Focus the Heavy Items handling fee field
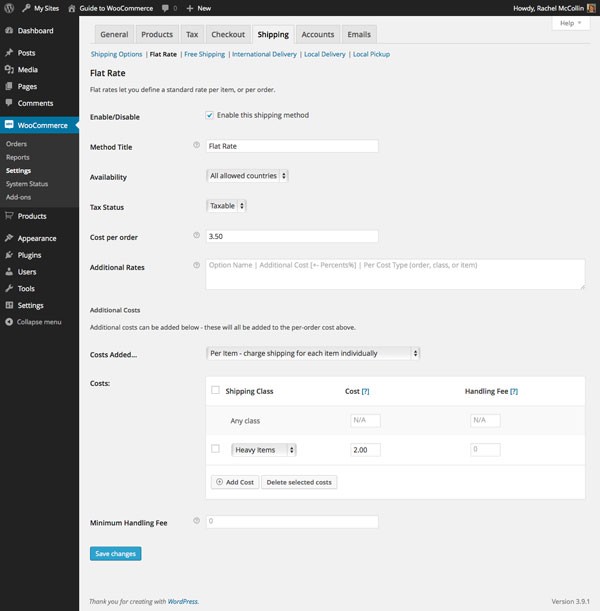The height and width of the screenshot is (611, 600). pyautogui.click(x=485, y=450)
